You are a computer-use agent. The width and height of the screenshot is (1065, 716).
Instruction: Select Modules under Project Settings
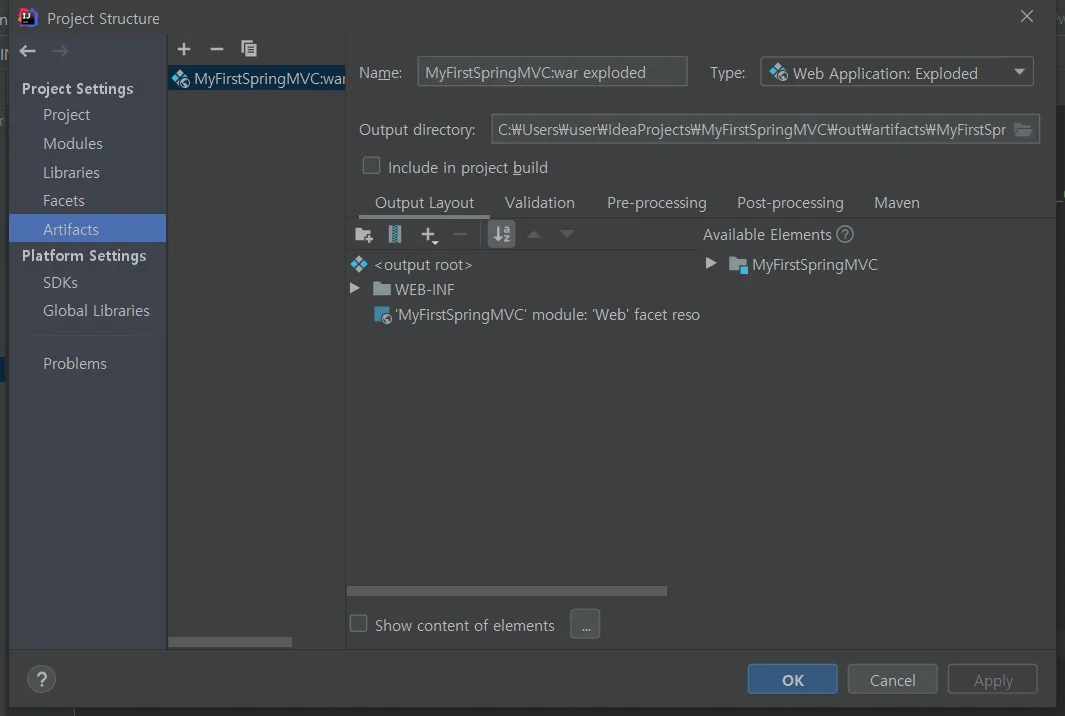coord(72,144)
